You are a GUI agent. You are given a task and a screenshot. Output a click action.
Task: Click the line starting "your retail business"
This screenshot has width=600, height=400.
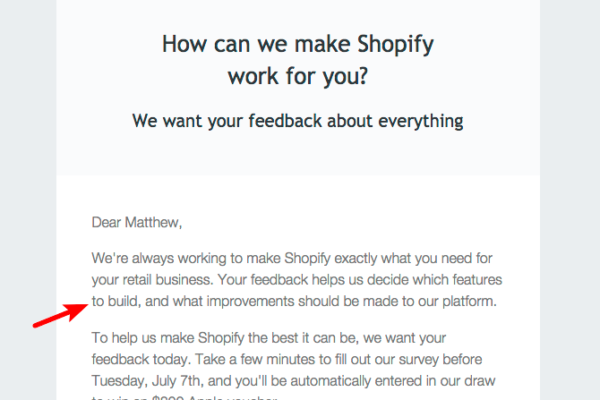(x=297, y=280)
